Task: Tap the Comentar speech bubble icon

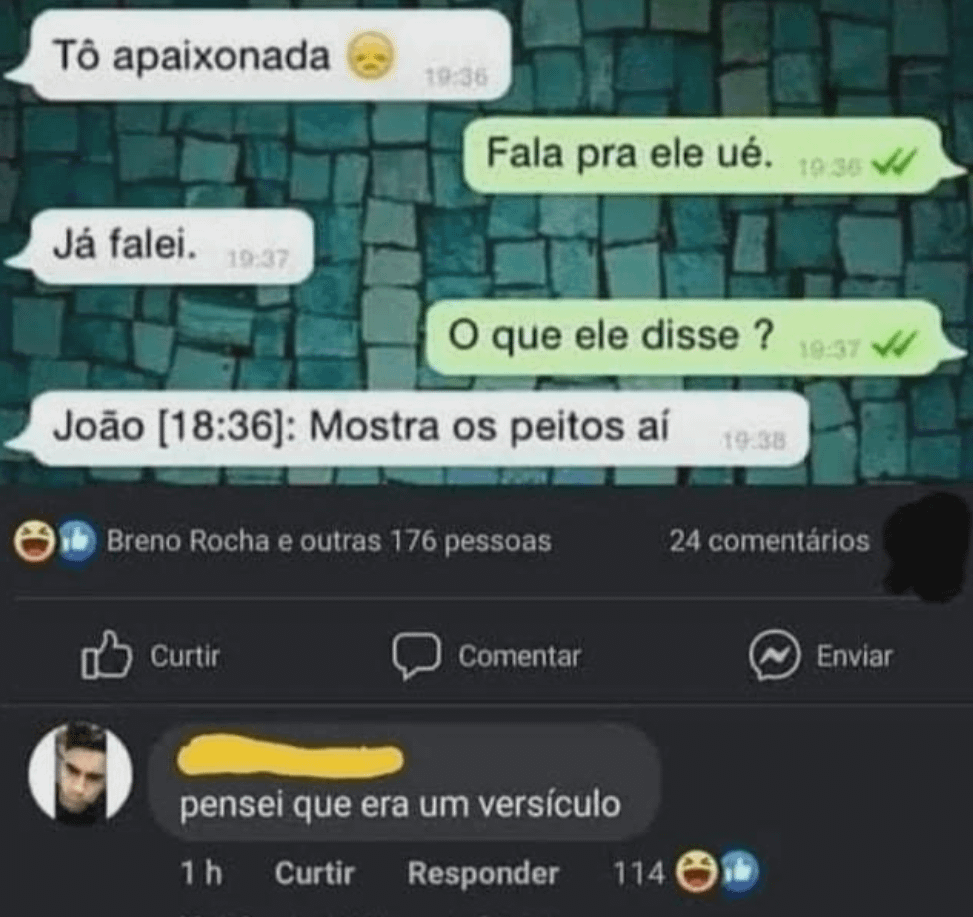Action: (x=416, y=655)
